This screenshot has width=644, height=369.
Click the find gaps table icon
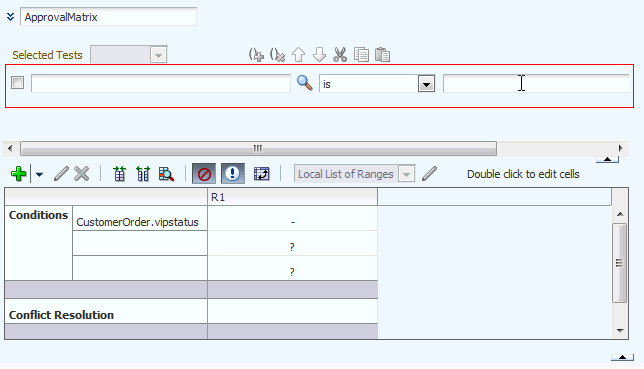166,174
